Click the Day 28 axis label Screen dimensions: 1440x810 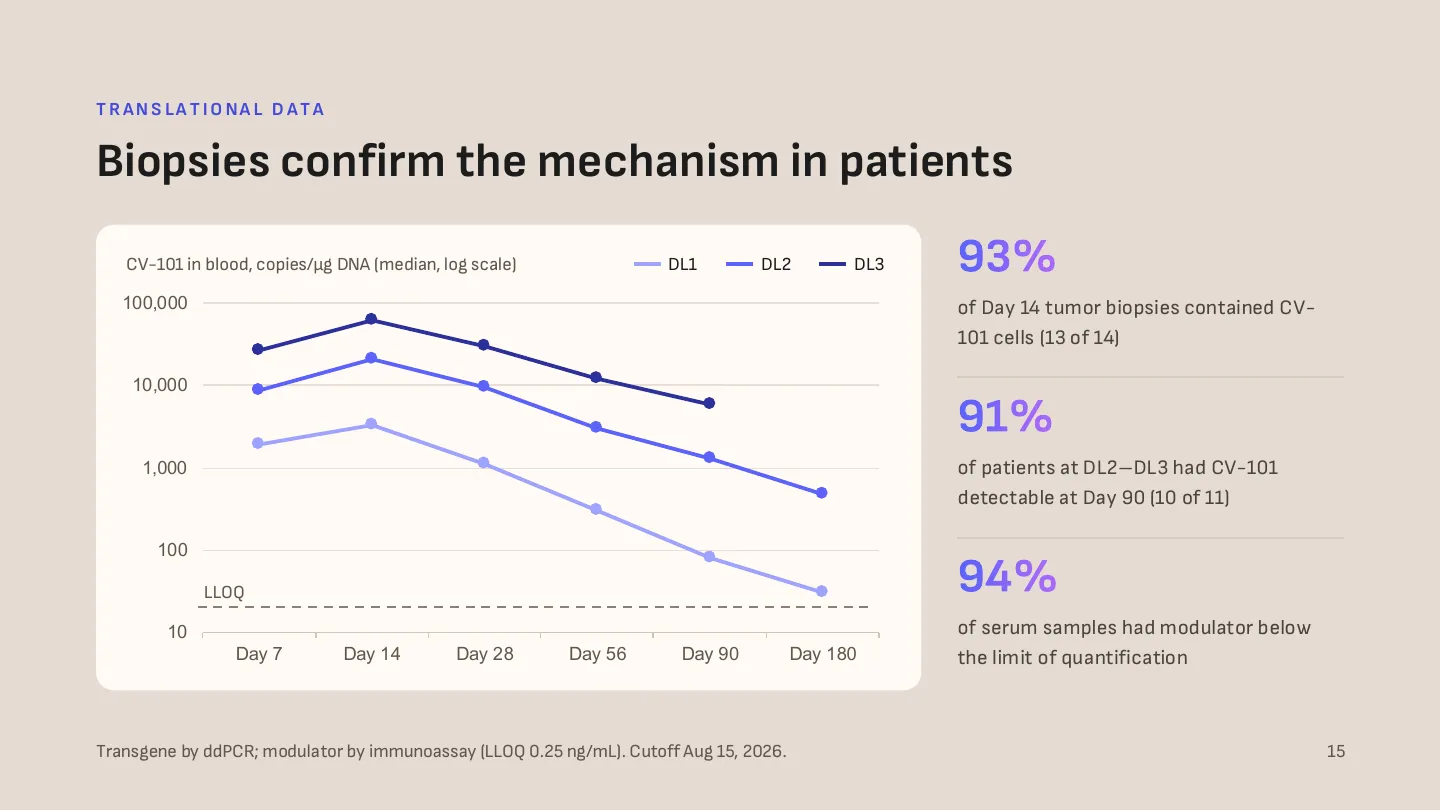point(485,654)
